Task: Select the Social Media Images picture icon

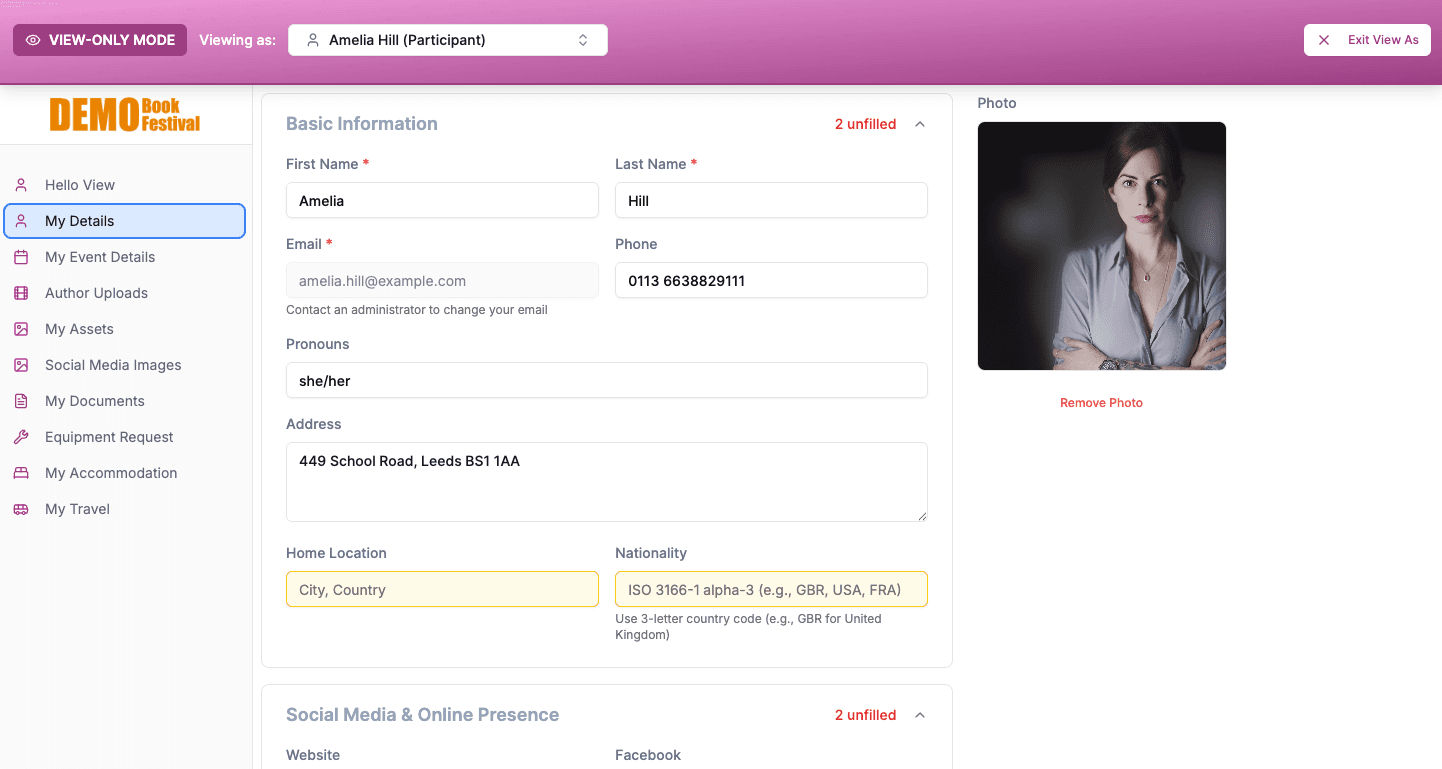Action: pyautogui.click(x=21, y=365)
